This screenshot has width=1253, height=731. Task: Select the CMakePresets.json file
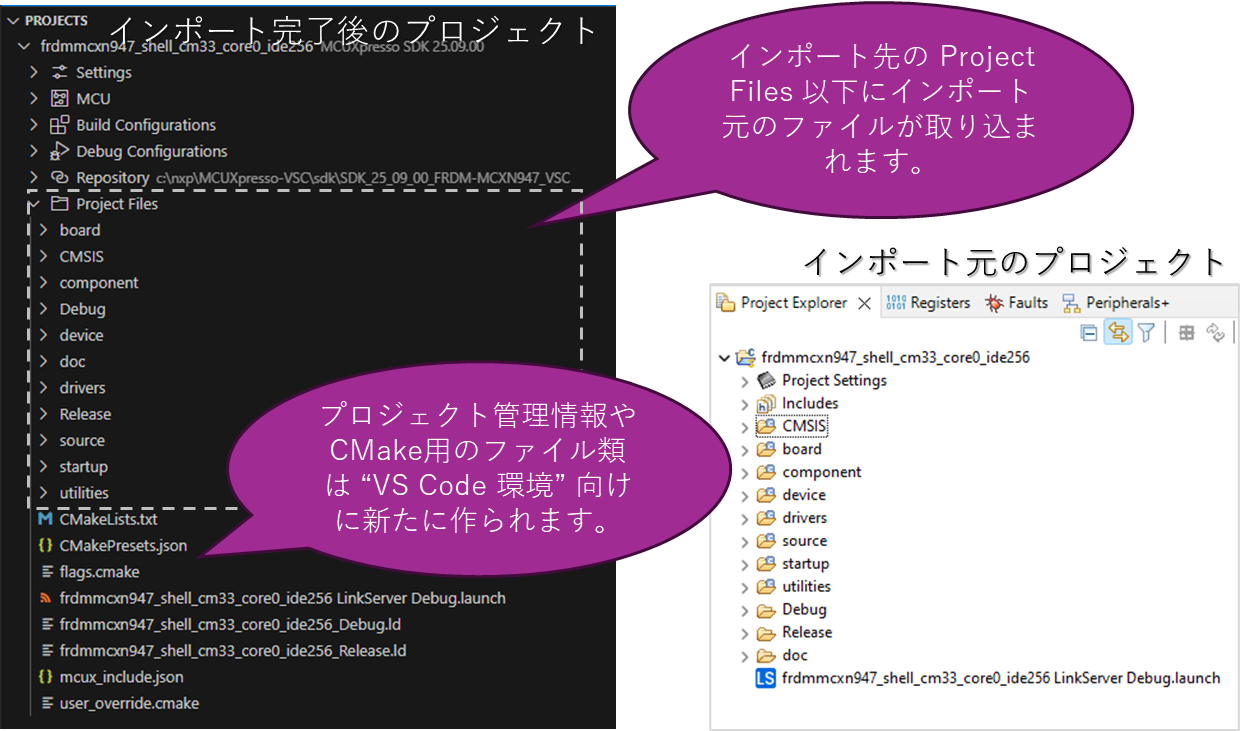[122, 546]
